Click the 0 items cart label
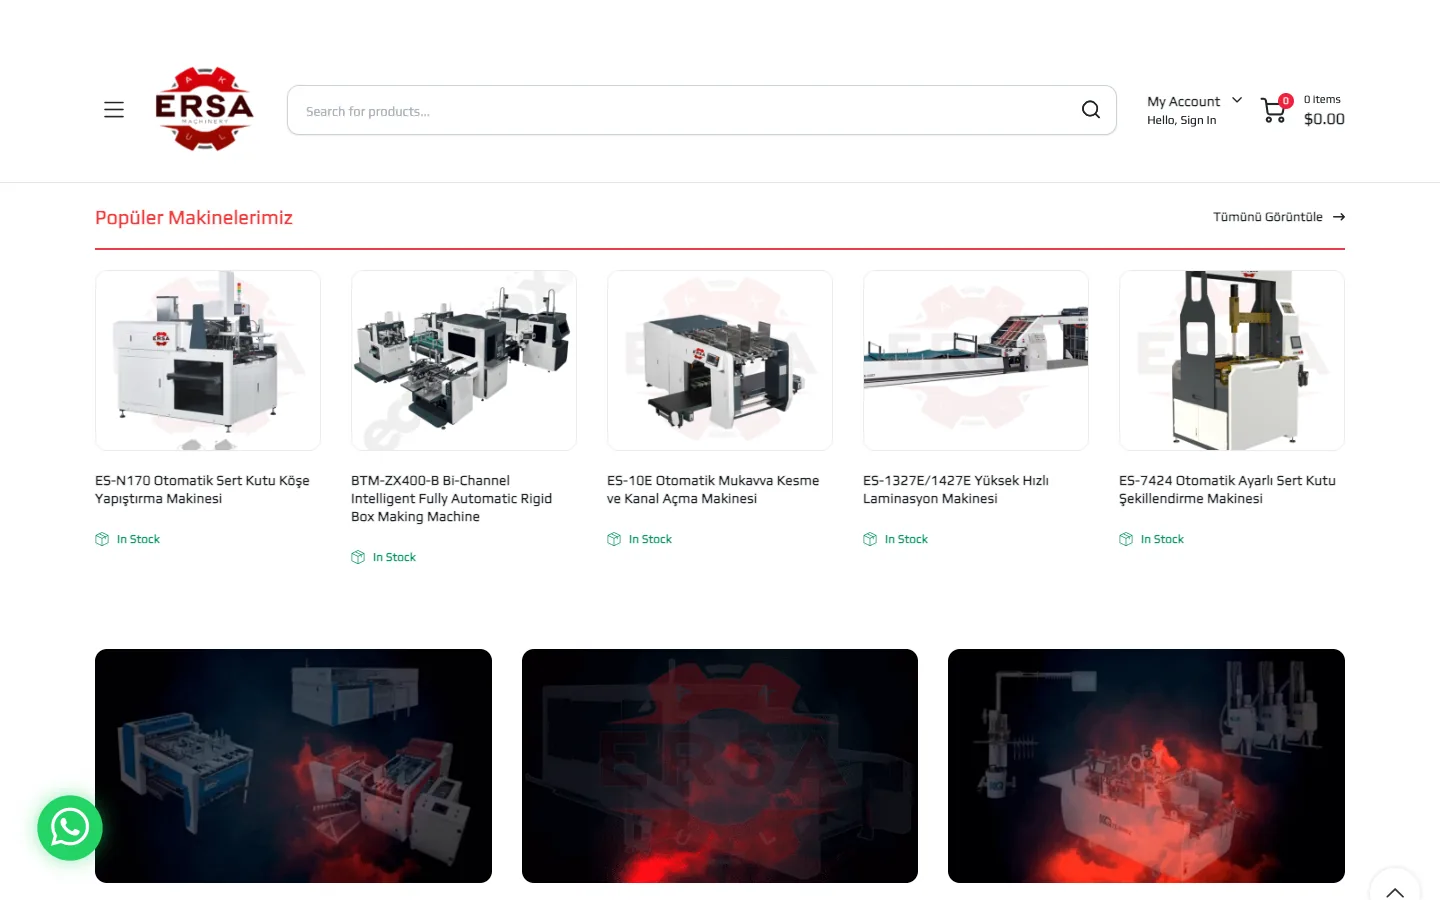 pos(1322,99)
